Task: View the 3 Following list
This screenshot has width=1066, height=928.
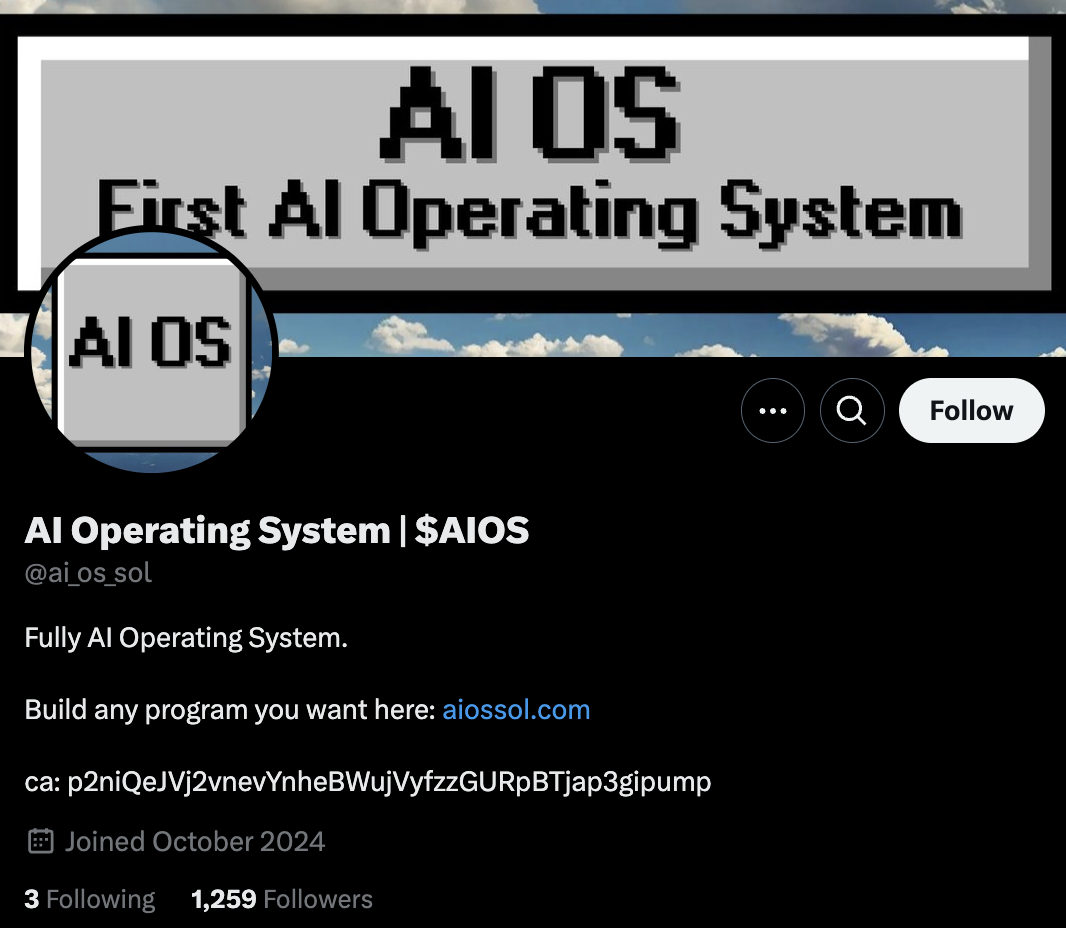Action: 90,899
